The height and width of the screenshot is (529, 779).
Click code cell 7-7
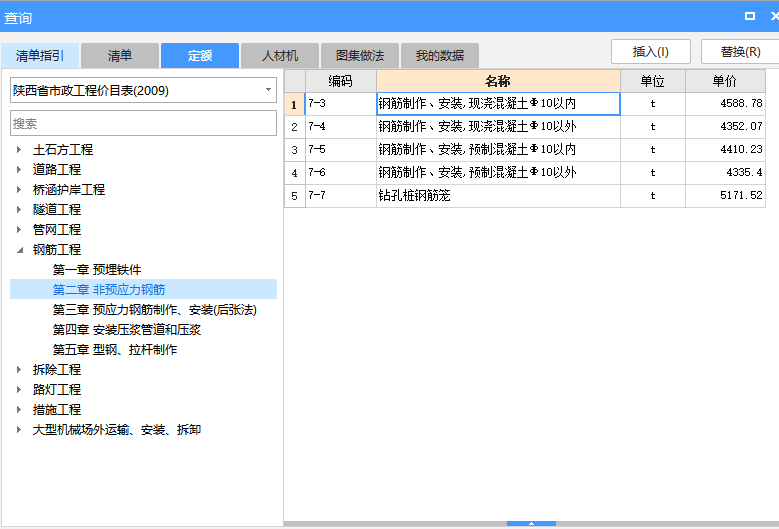341,196
